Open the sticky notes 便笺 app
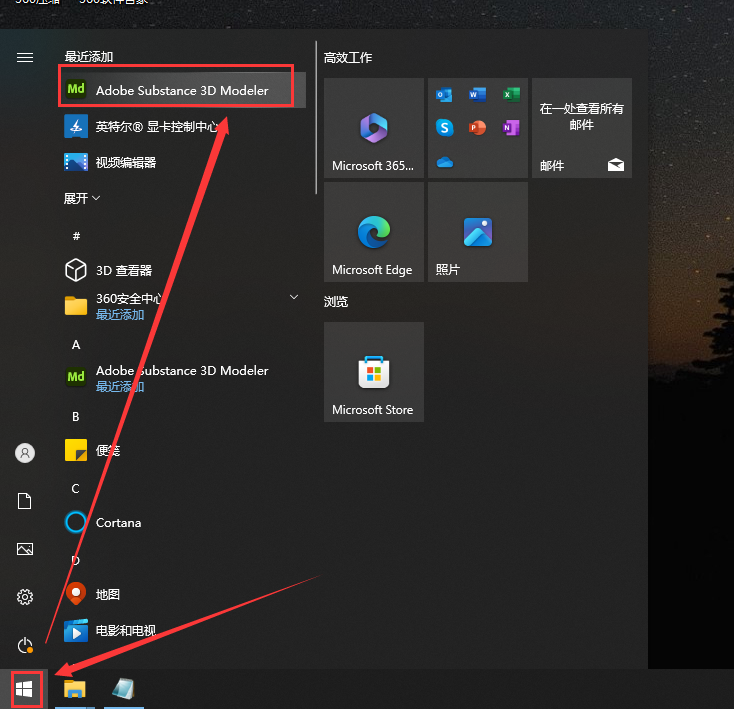Viewport: 734px width, 709px height. [x=182, y=450]
